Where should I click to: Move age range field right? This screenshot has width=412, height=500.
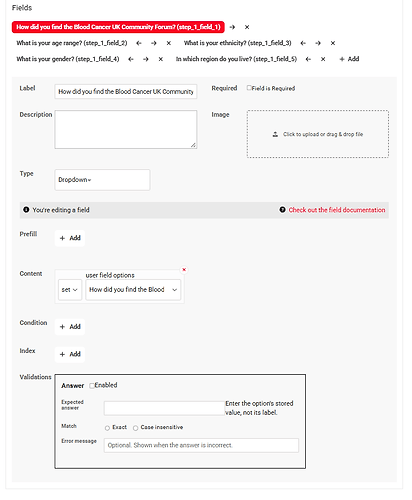(154, 43)
